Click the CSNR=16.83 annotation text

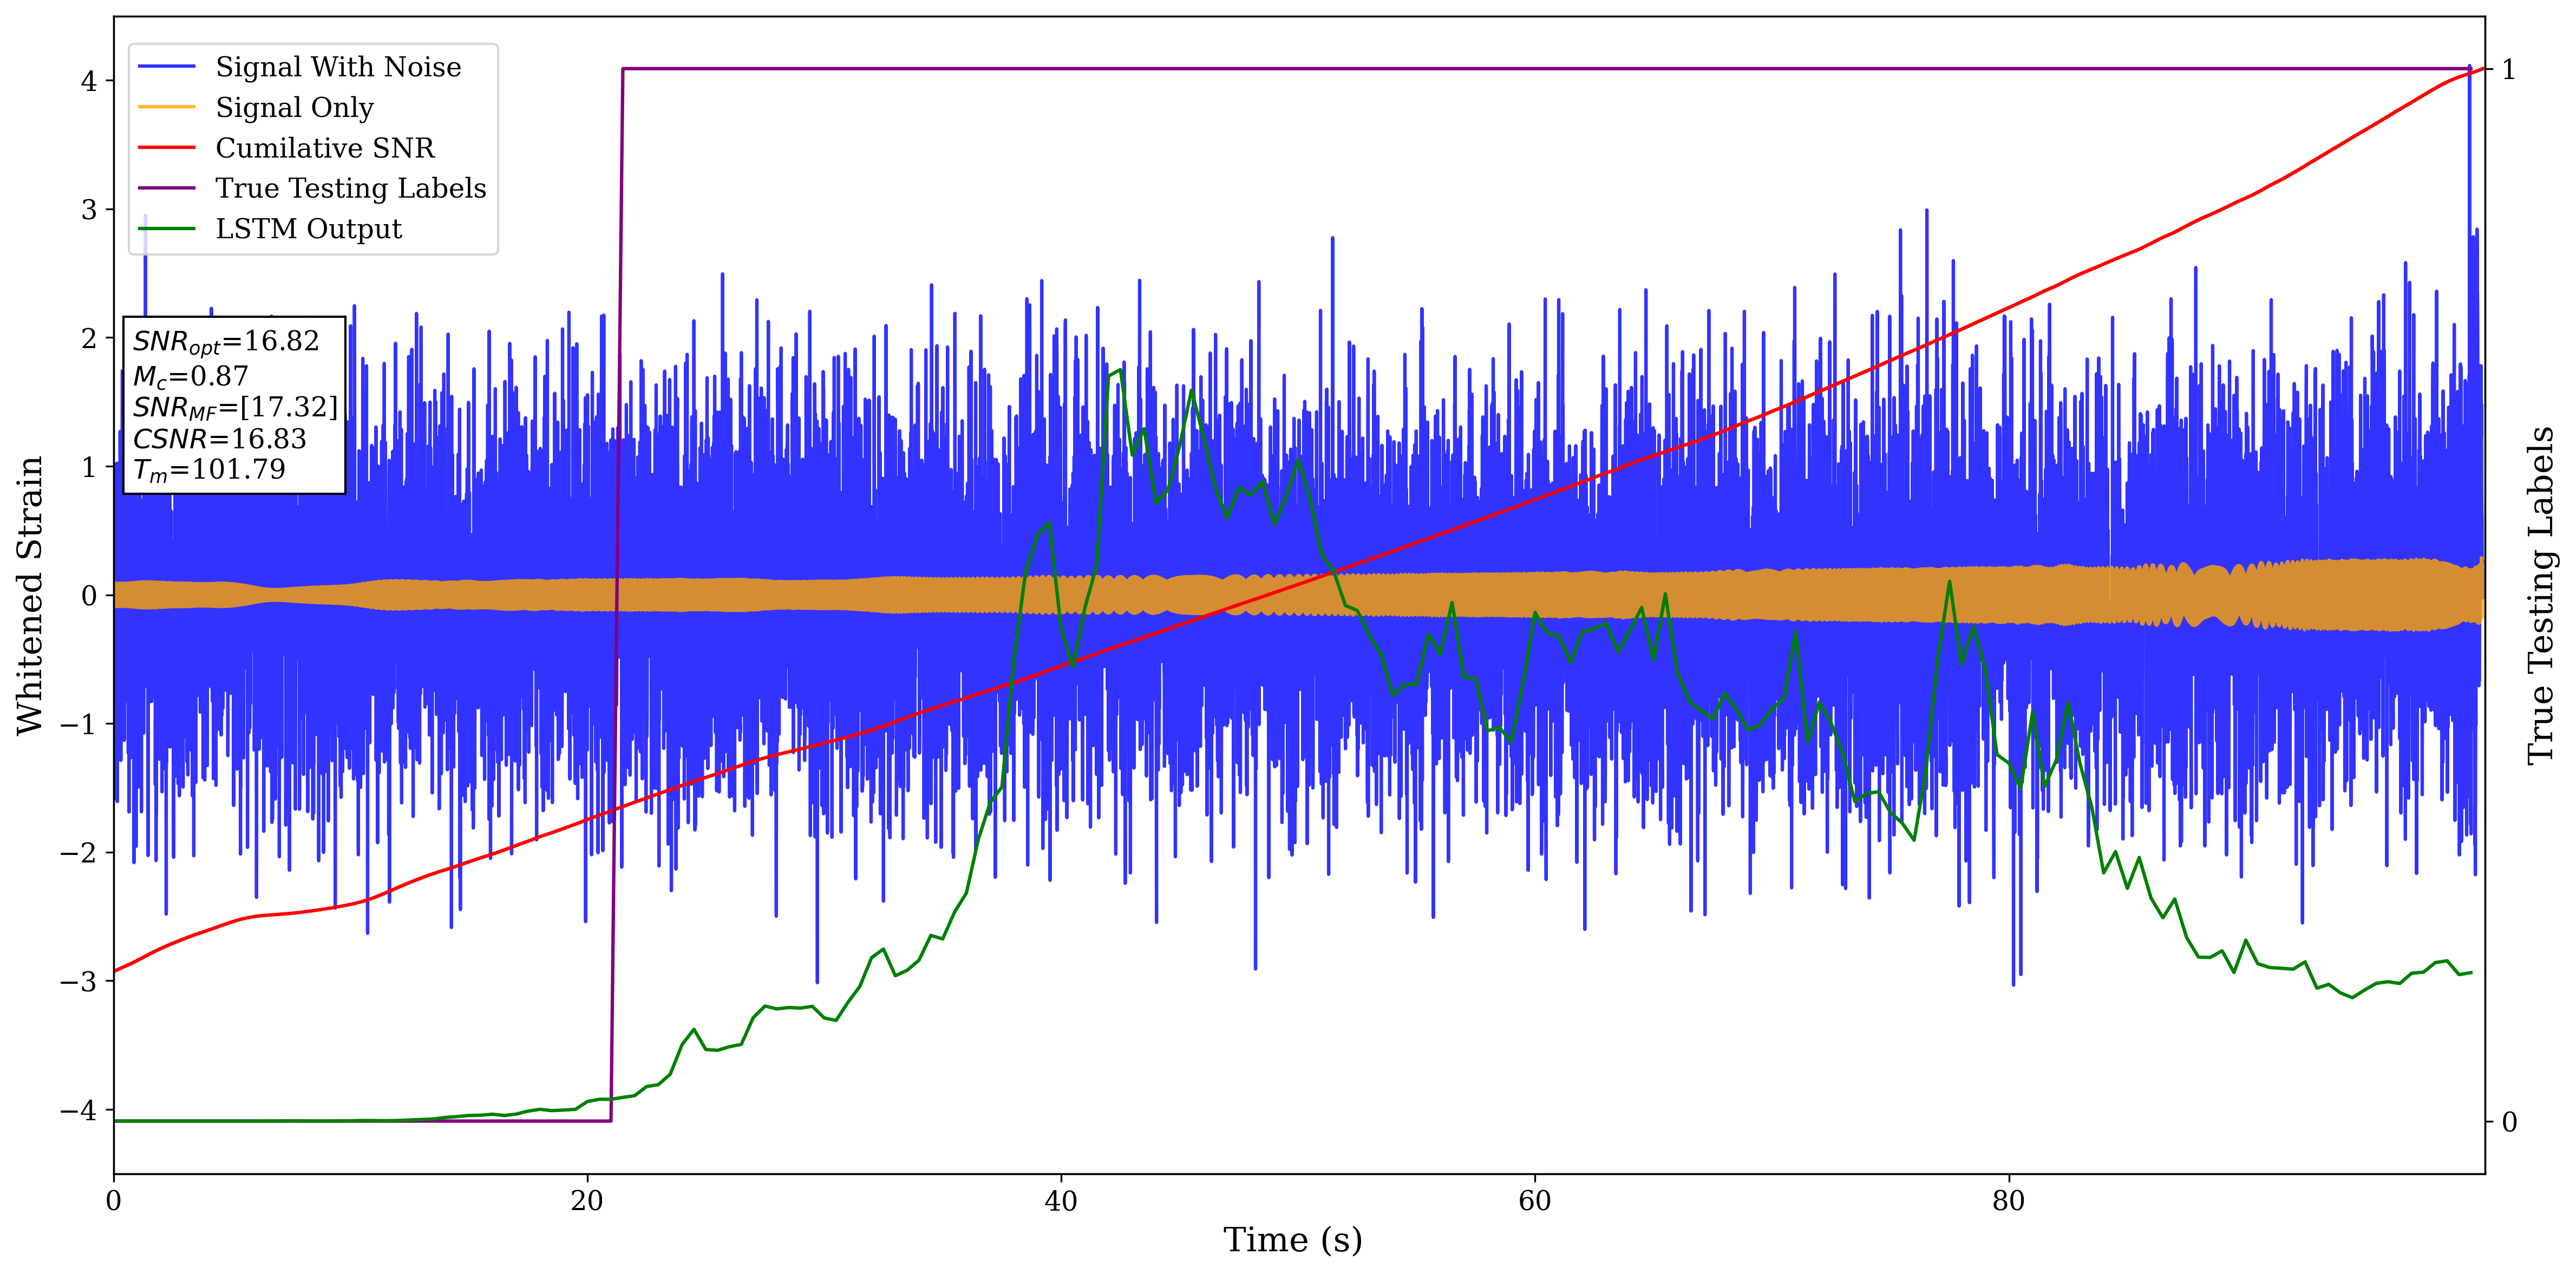219,439
